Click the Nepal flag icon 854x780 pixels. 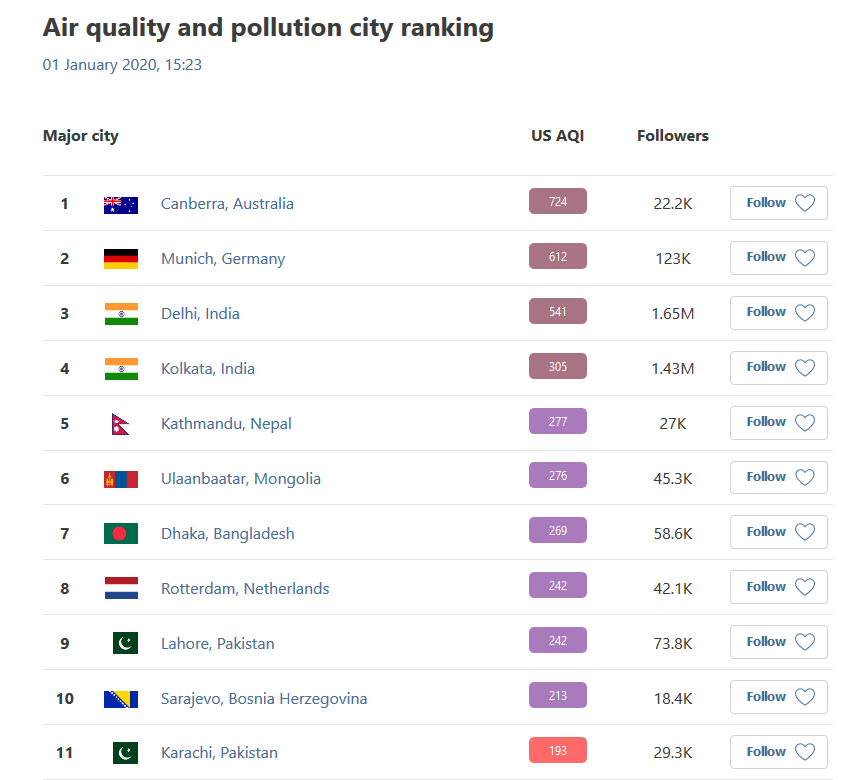tap(121, 424)
